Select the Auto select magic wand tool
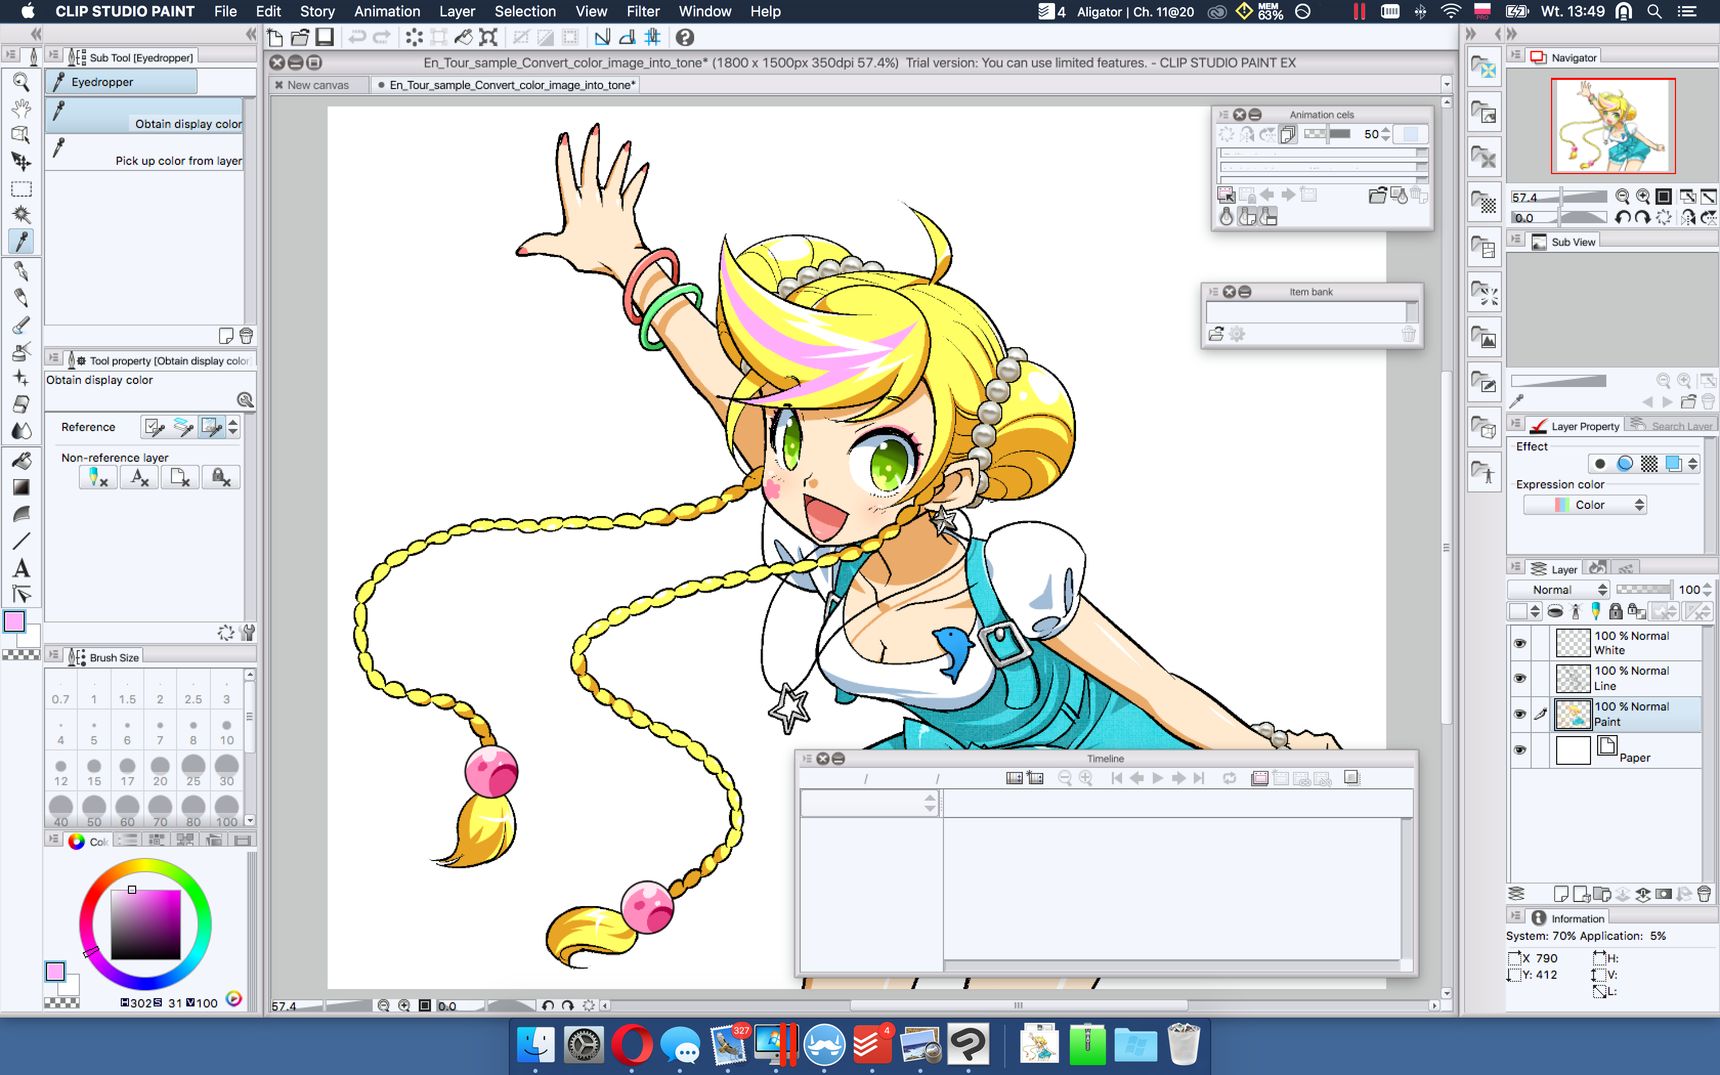 pos(21,214)
